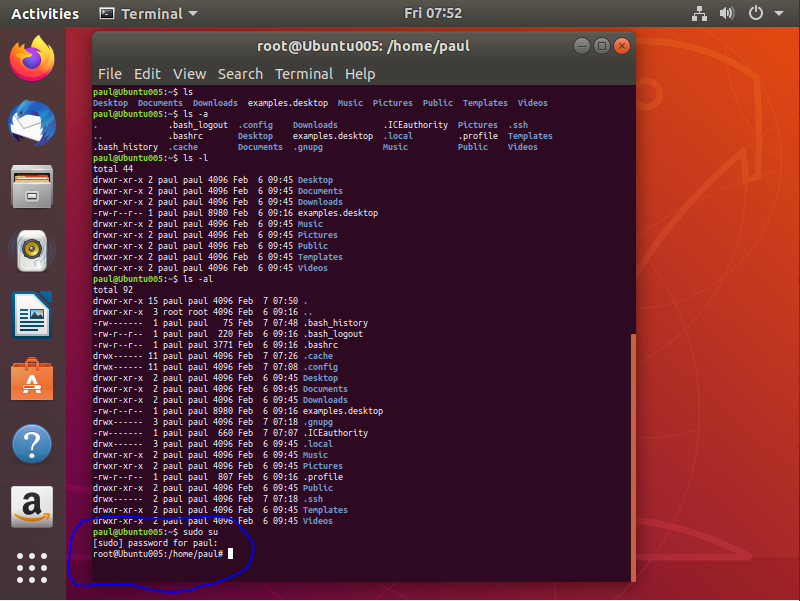
Task: Click size "8980" in the ls -l examples.desktop row
Action: tap(218, 213)
